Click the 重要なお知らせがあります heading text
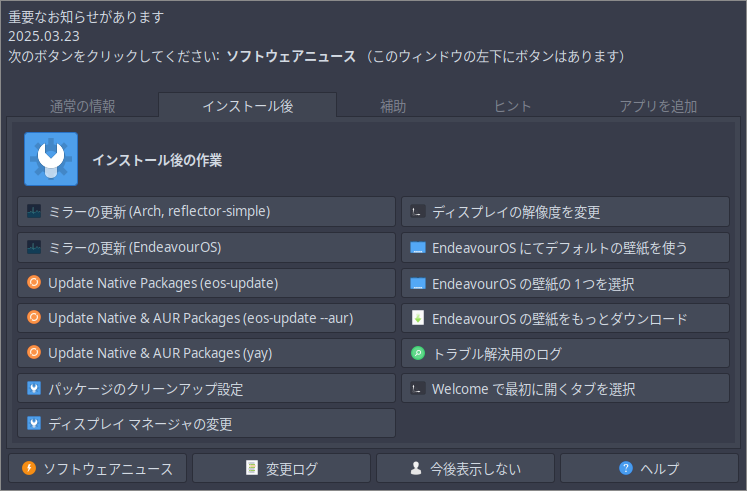Image resolution: width=747 pixels, height=491 pixels. point(86,17)
